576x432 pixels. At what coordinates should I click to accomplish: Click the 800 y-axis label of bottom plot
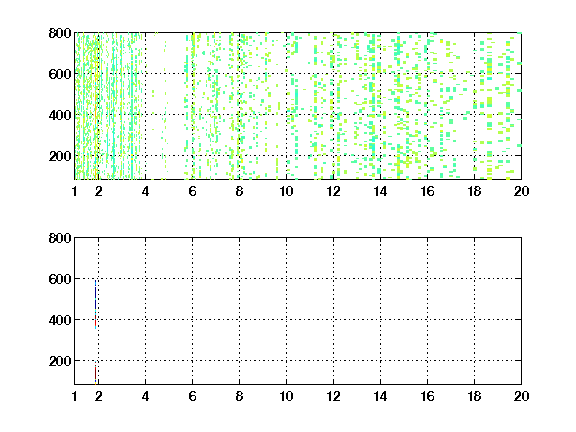(x=60, y=238)
